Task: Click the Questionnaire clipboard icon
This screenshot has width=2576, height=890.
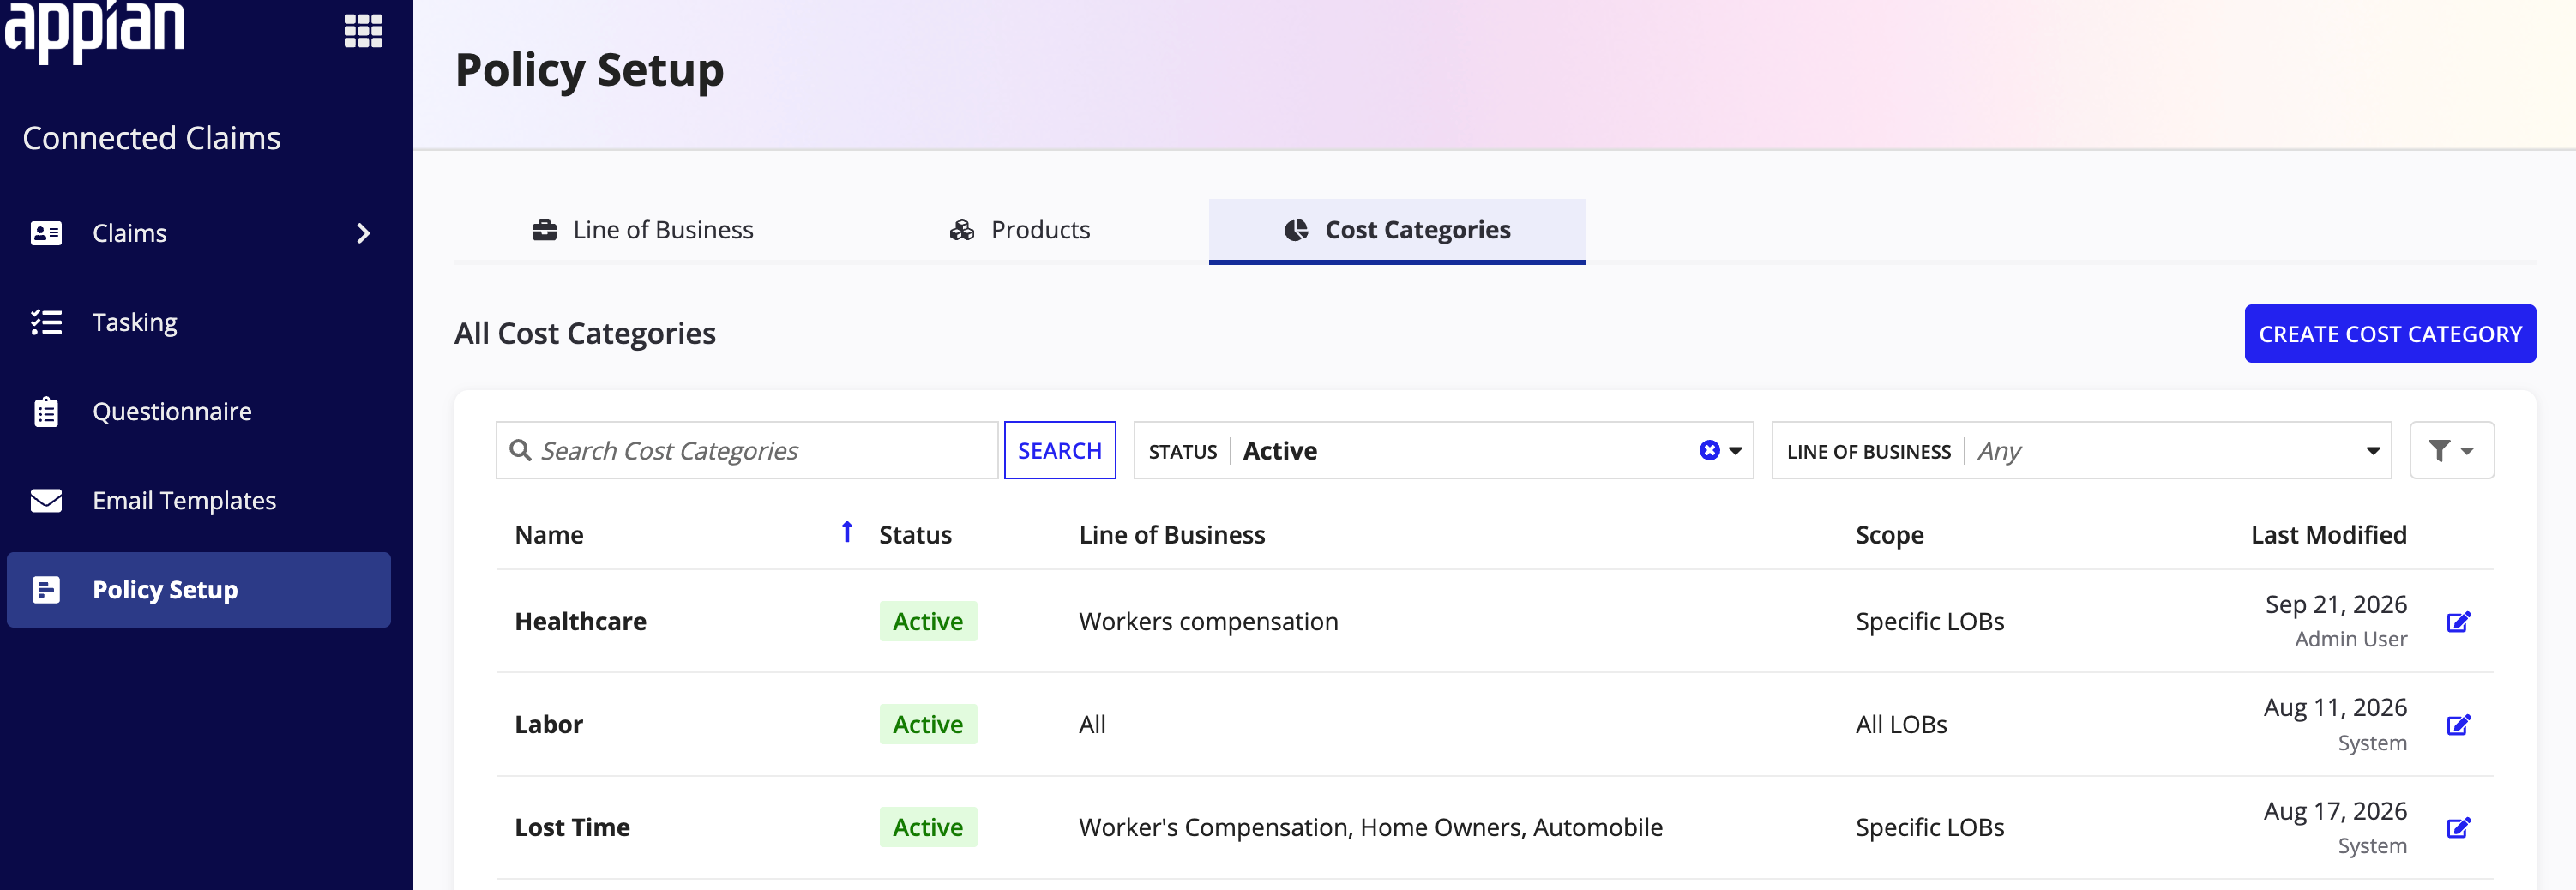Action: point(46,411)
